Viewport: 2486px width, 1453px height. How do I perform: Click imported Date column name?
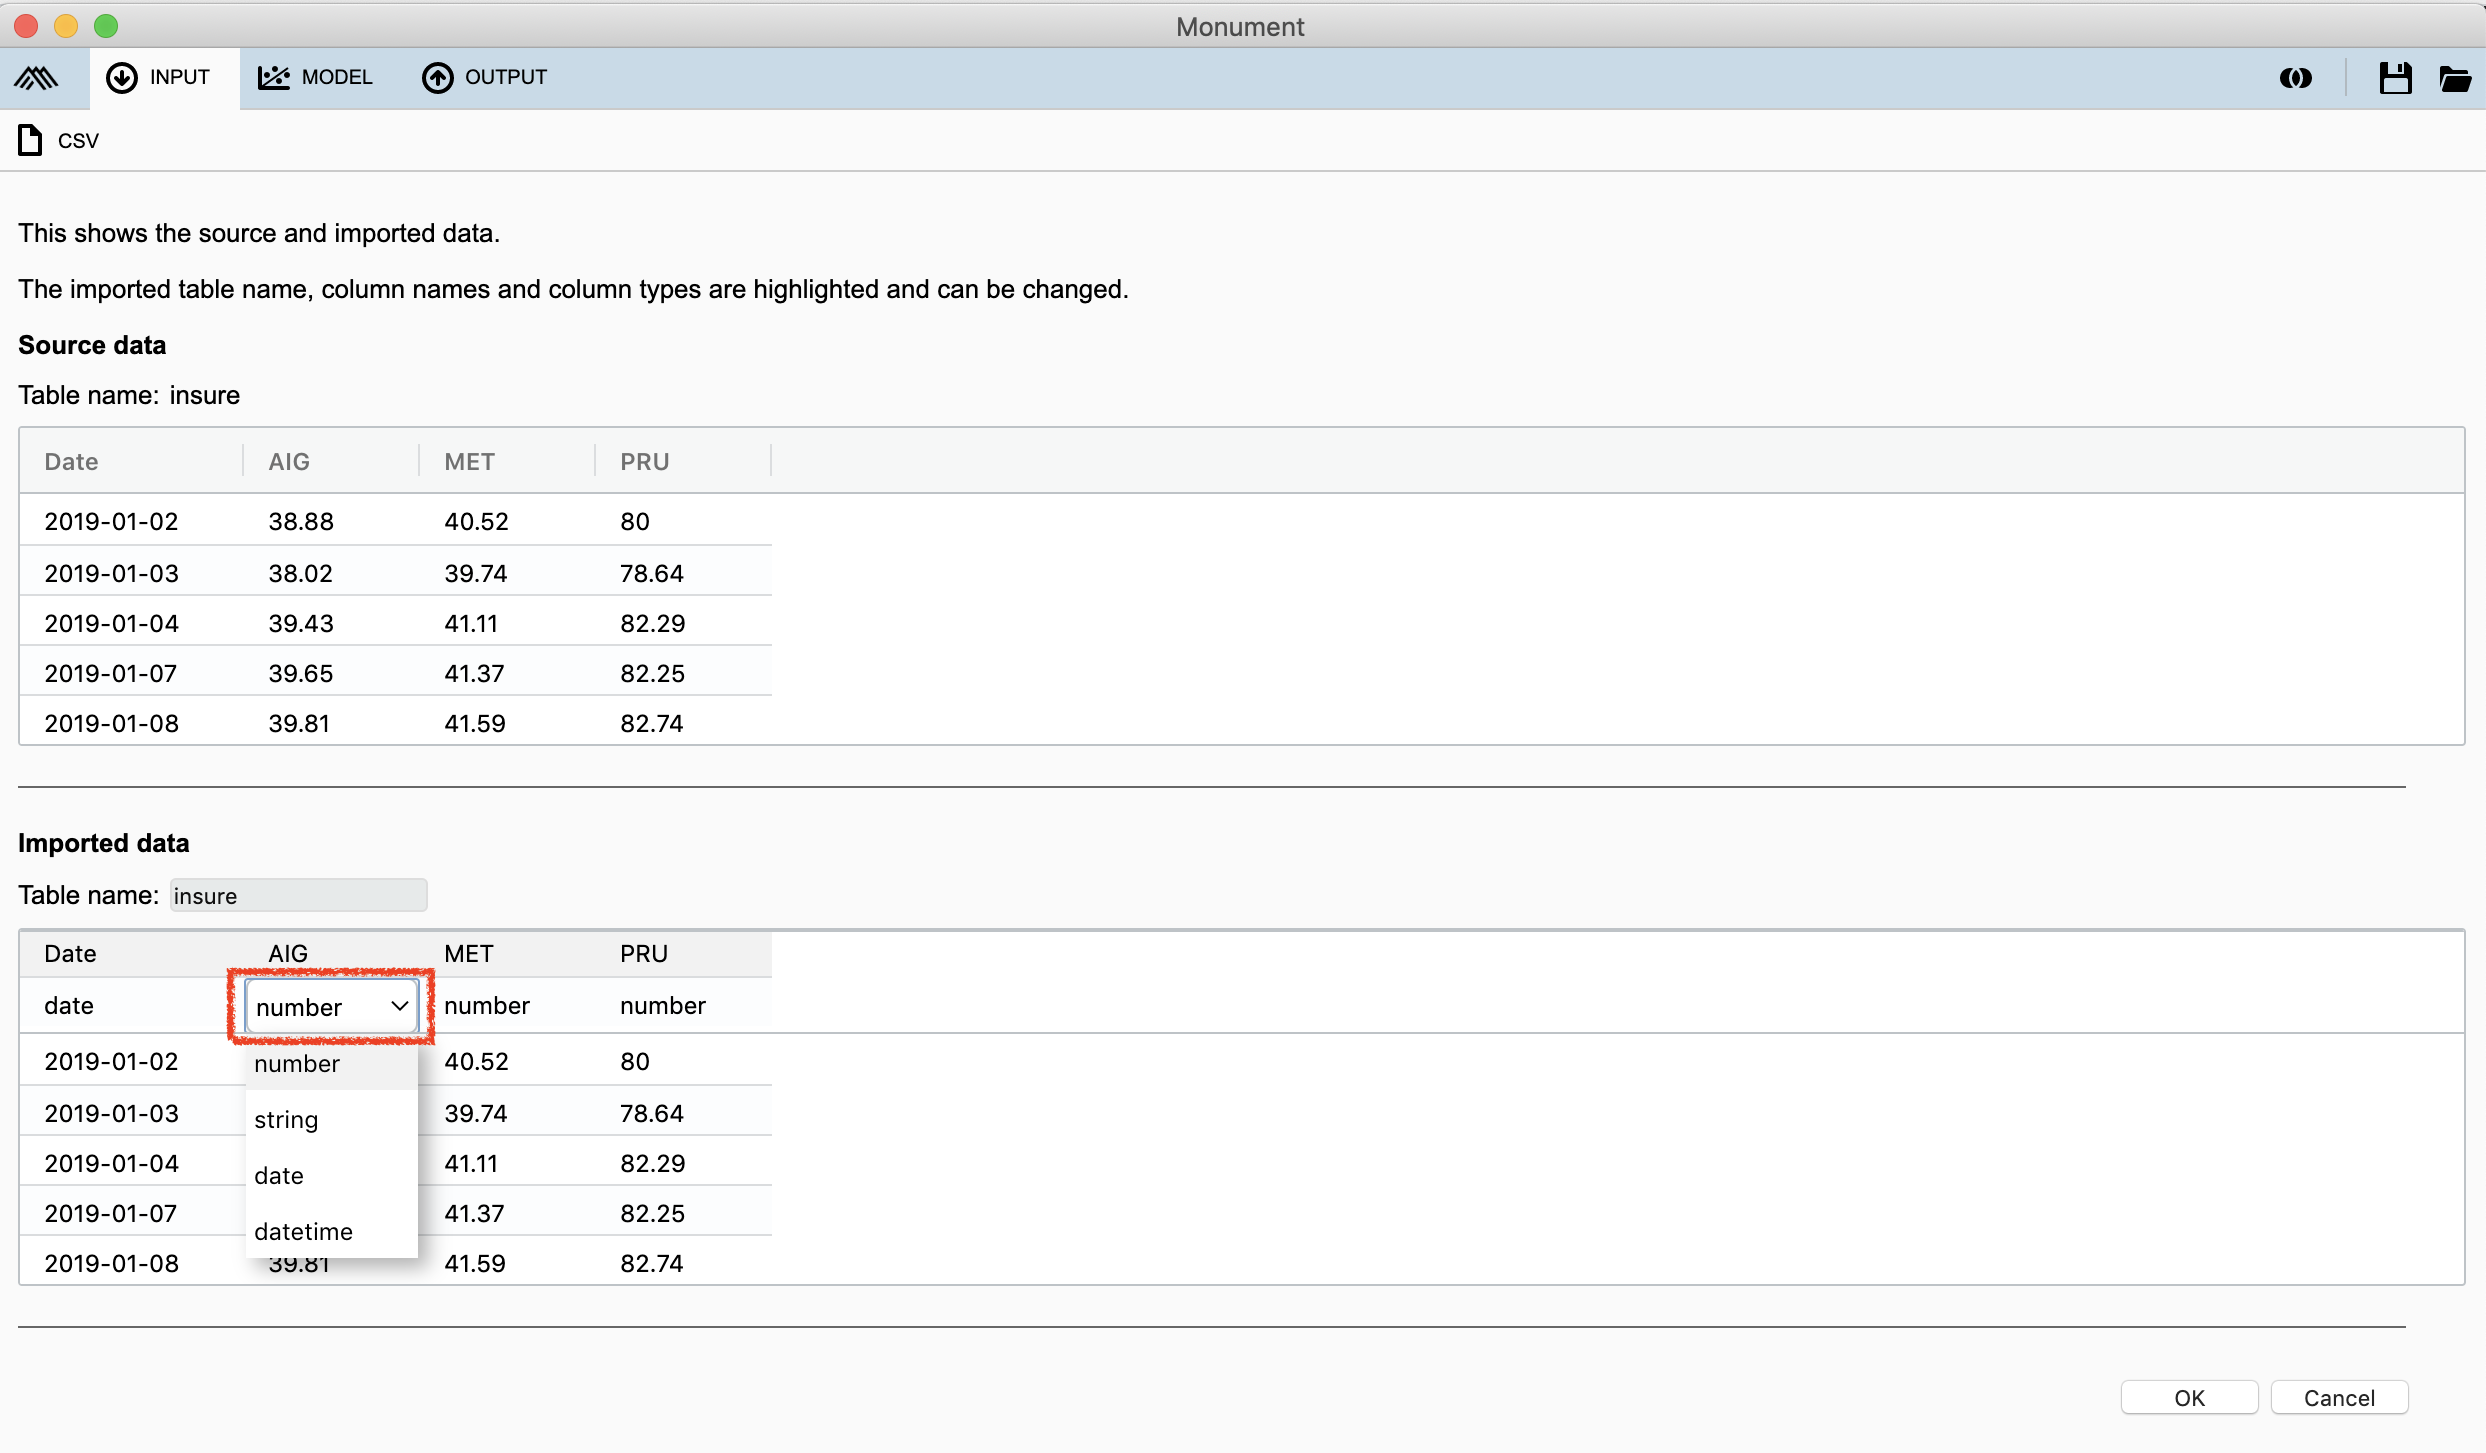pos(70,954)
